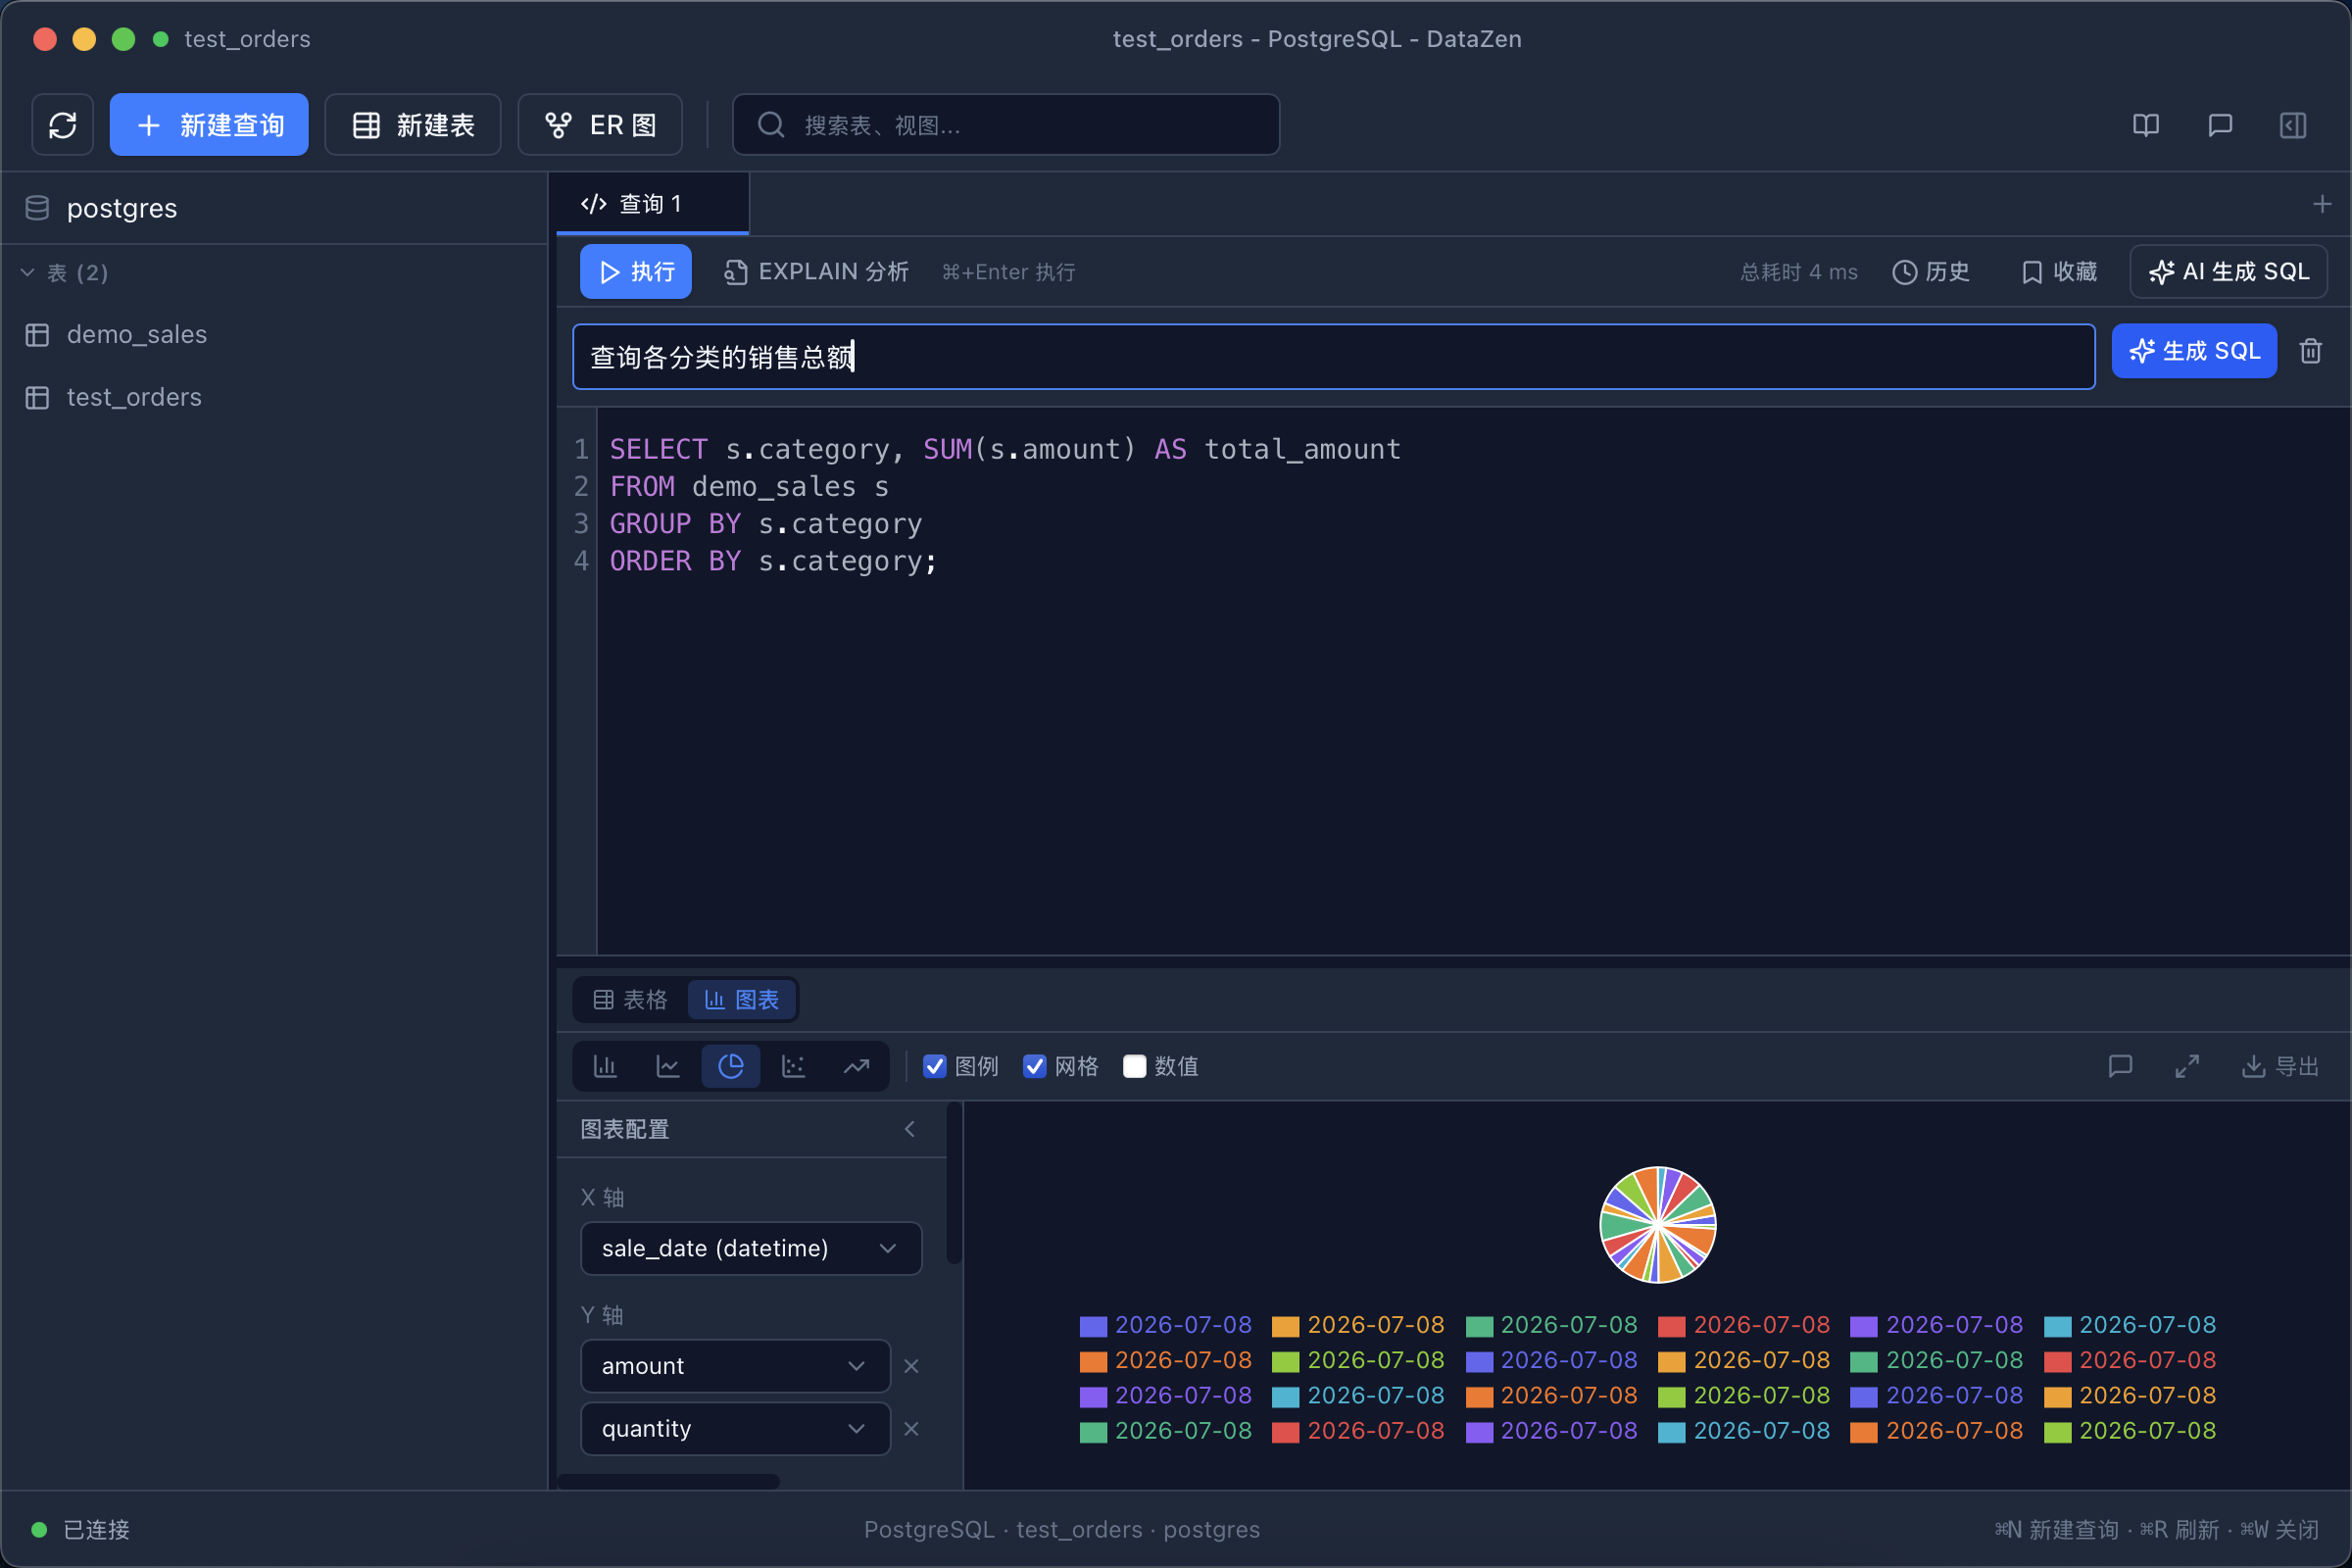The image size is (2352, 1568).
Task: Select the pie chart type icon
Action: (731, 1066)
